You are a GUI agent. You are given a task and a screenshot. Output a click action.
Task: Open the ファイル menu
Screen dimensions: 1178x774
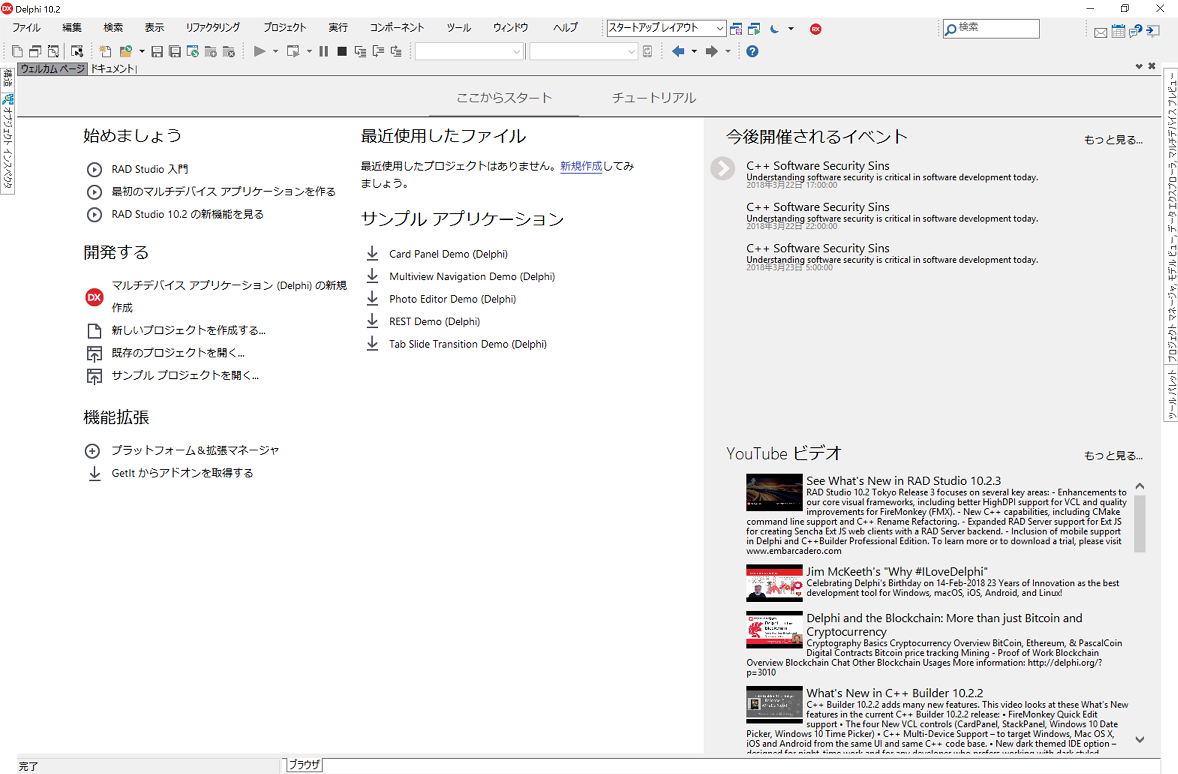(x=26, y=27)
